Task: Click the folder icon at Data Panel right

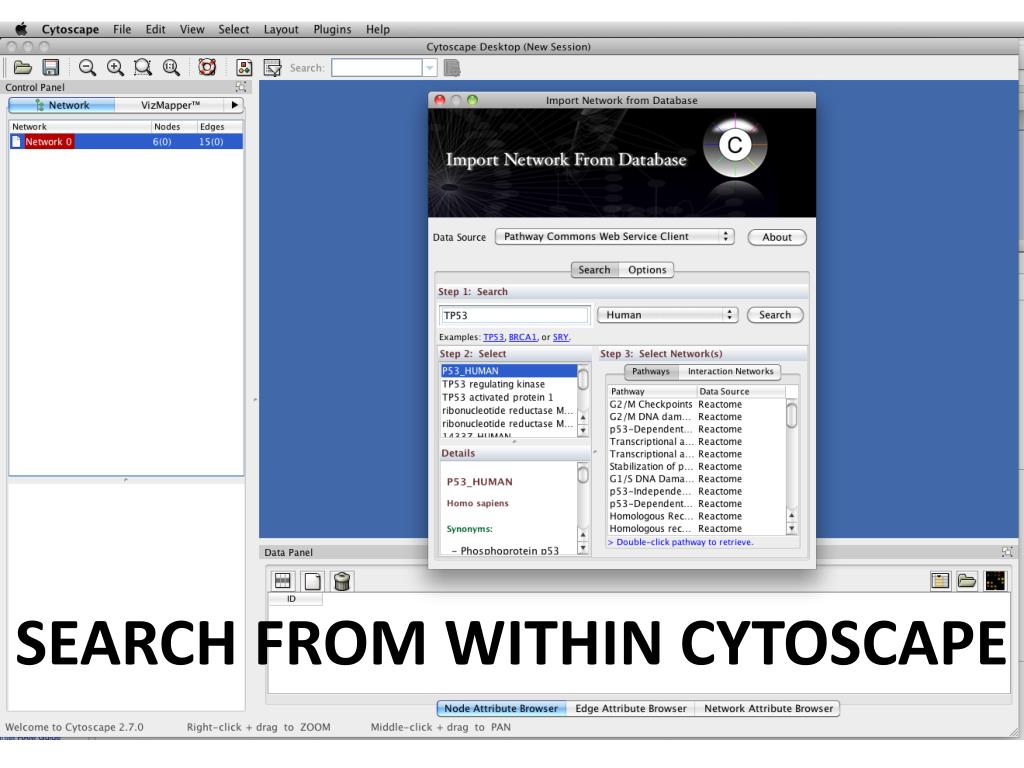Action: 967,581
